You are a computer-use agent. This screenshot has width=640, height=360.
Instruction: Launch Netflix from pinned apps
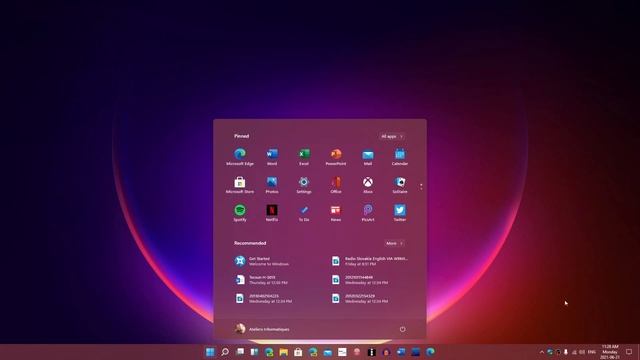point(272,213)
